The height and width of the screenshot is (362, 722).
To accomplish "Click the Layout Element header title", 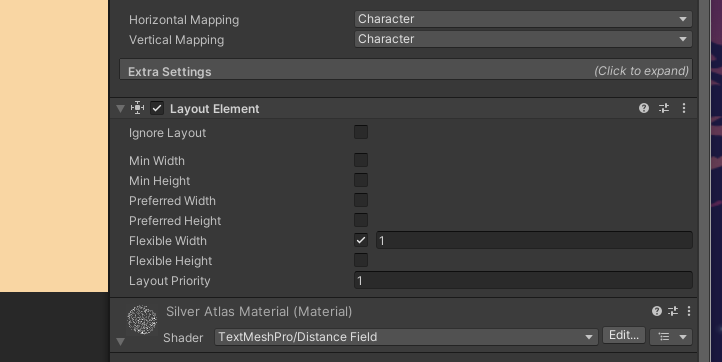I will pos(215,109).
